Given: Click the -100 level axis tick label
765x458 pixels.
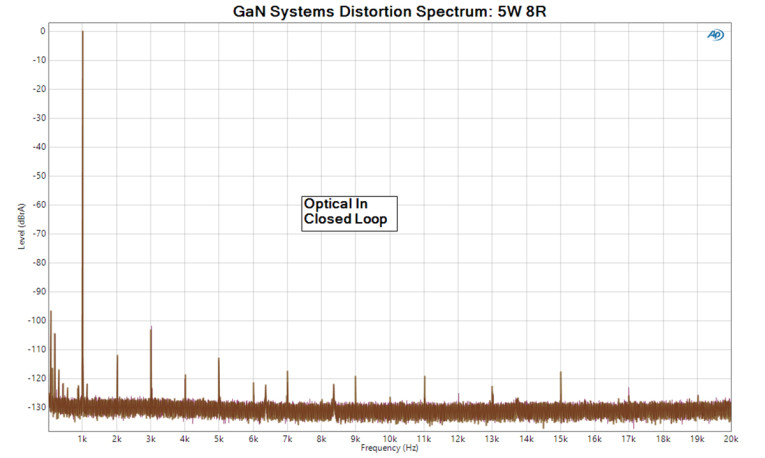Looking at the screenshot, I should (x=38, y=320).
